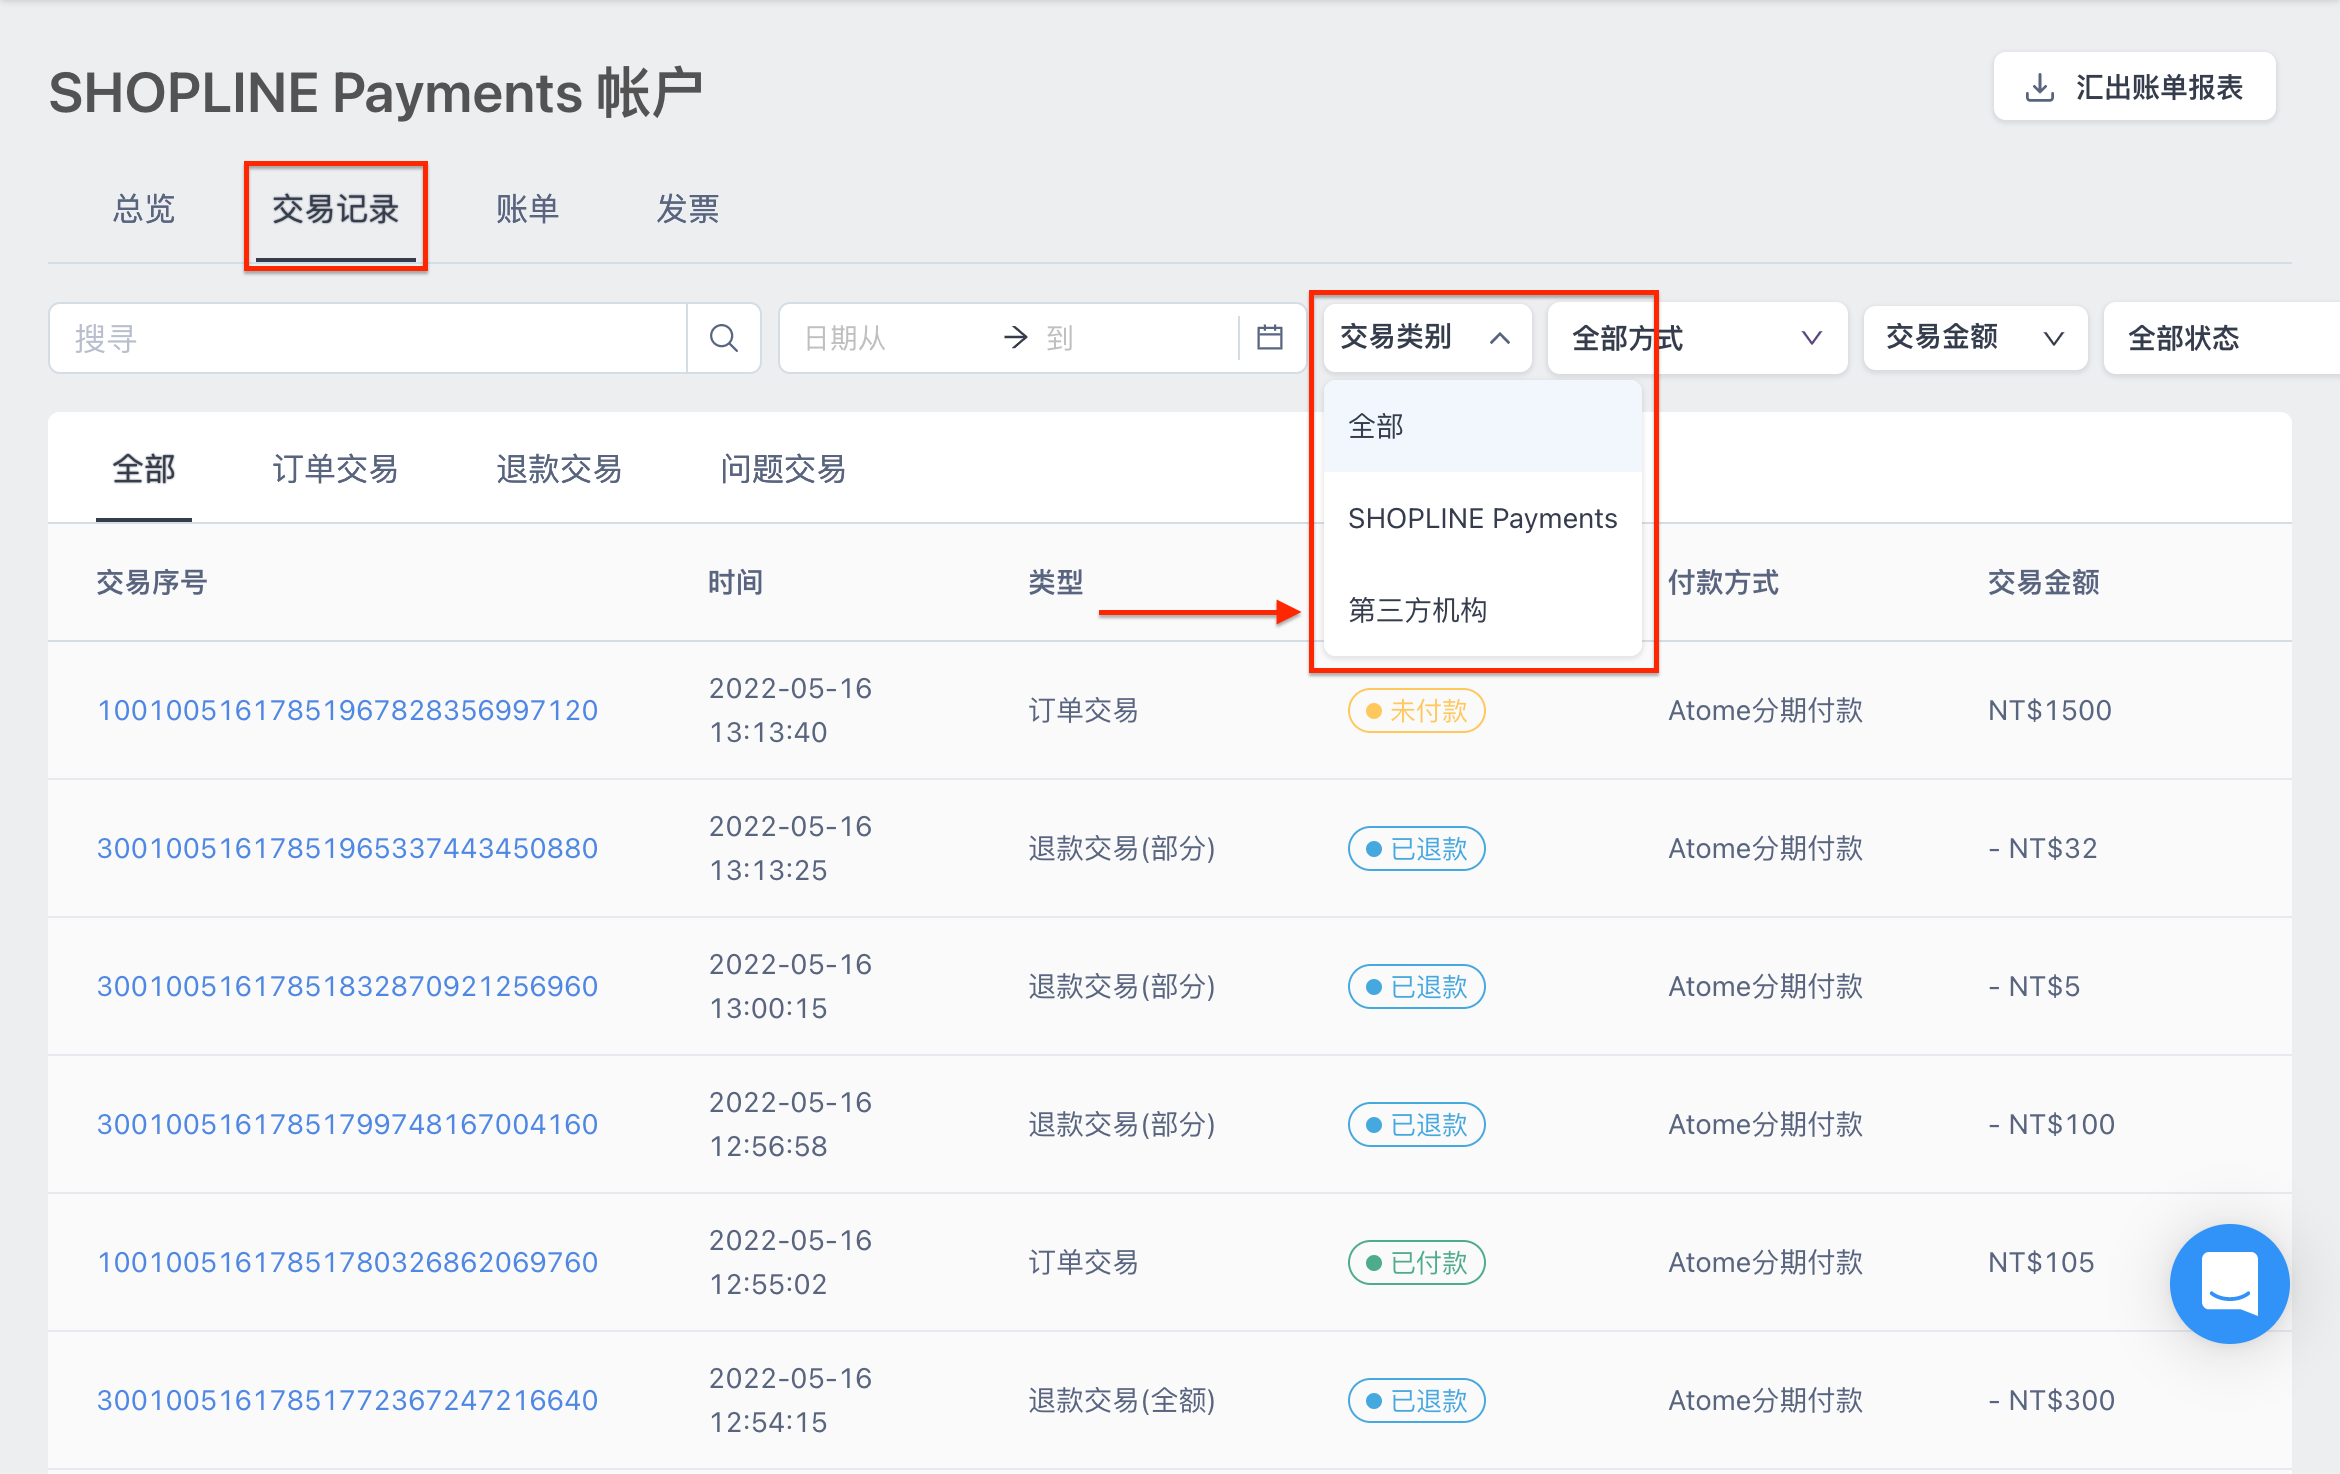Switch to the 账单 tab

[x=528, y=209]
